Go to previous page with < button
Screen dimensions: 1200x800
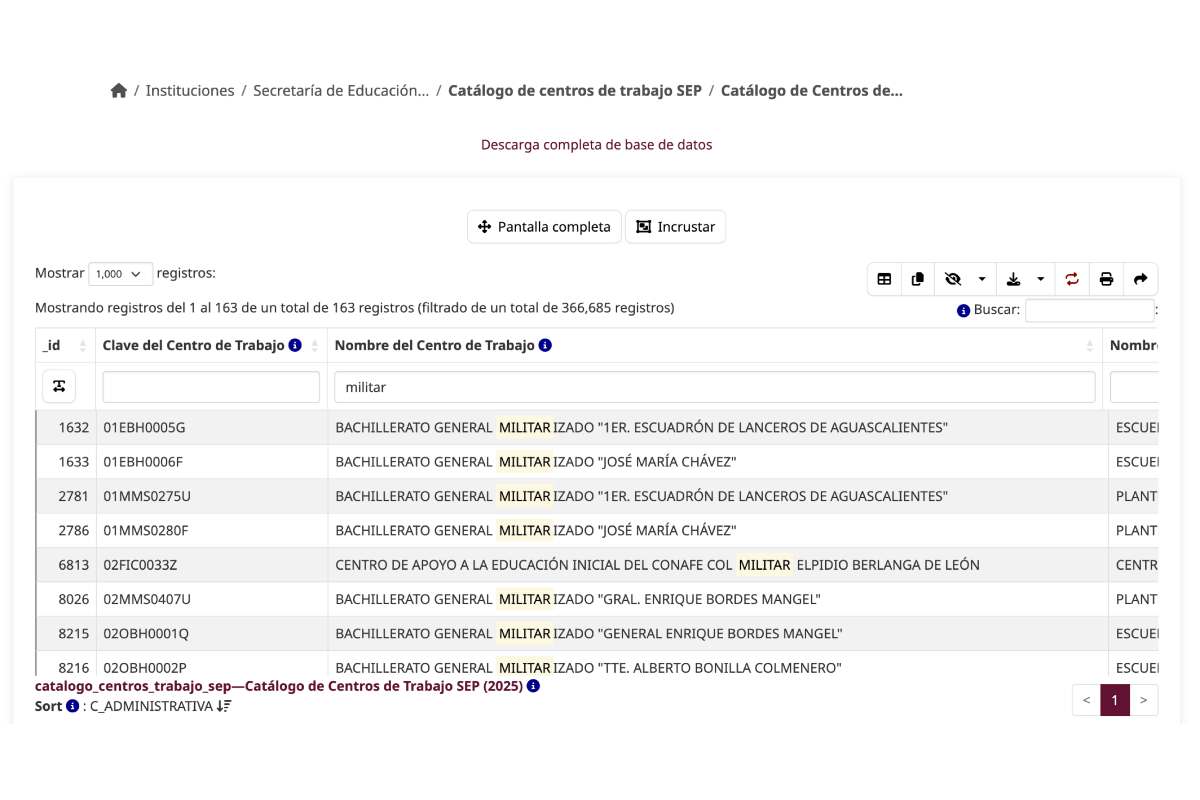[x=1086, y=700]
